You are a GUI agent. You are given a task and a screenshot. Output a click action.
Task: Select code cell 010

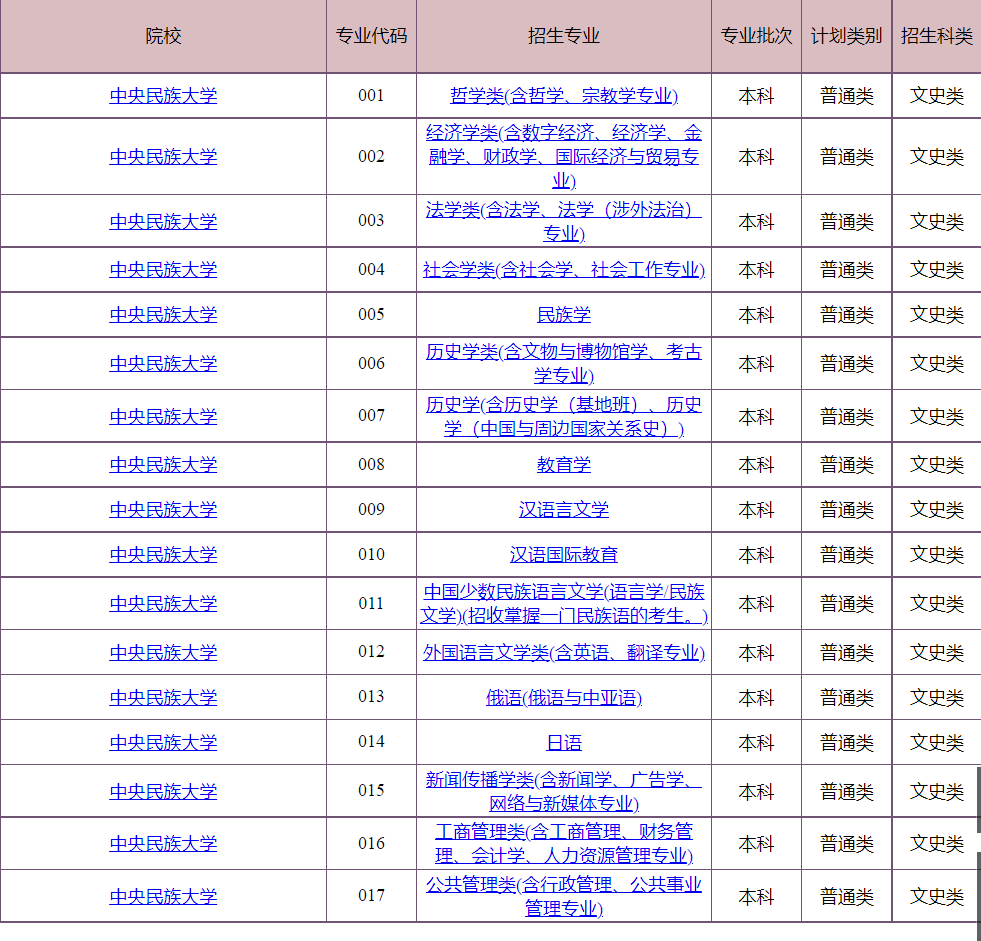tap(372, 555)
